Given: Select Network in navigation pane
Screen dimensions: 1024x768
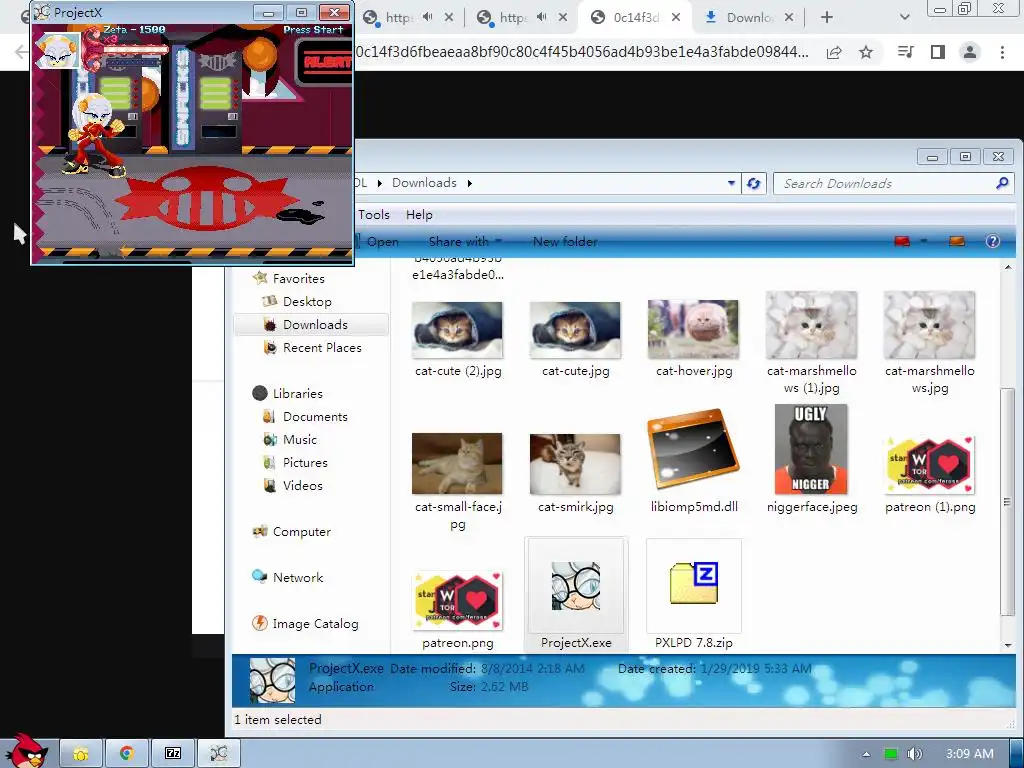Looking at the screenshot, I should coord(298,577).
